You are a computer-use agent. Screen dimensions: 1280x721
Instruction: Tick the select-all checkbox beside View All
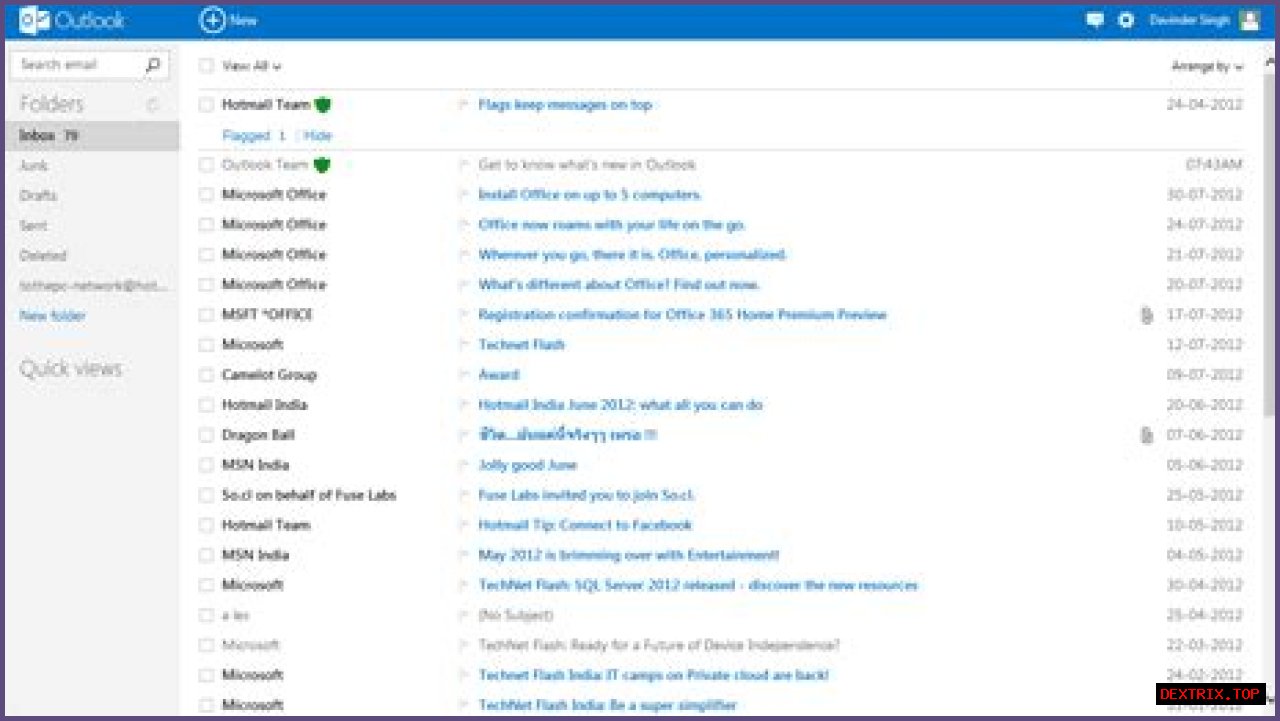[x=206, y=66]
